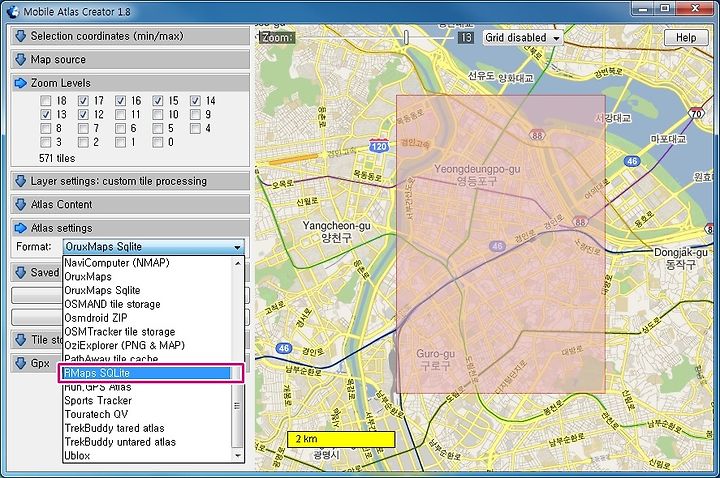Enable zoom level 10 checkbox

pyautogui.click(x=158, y=114)
